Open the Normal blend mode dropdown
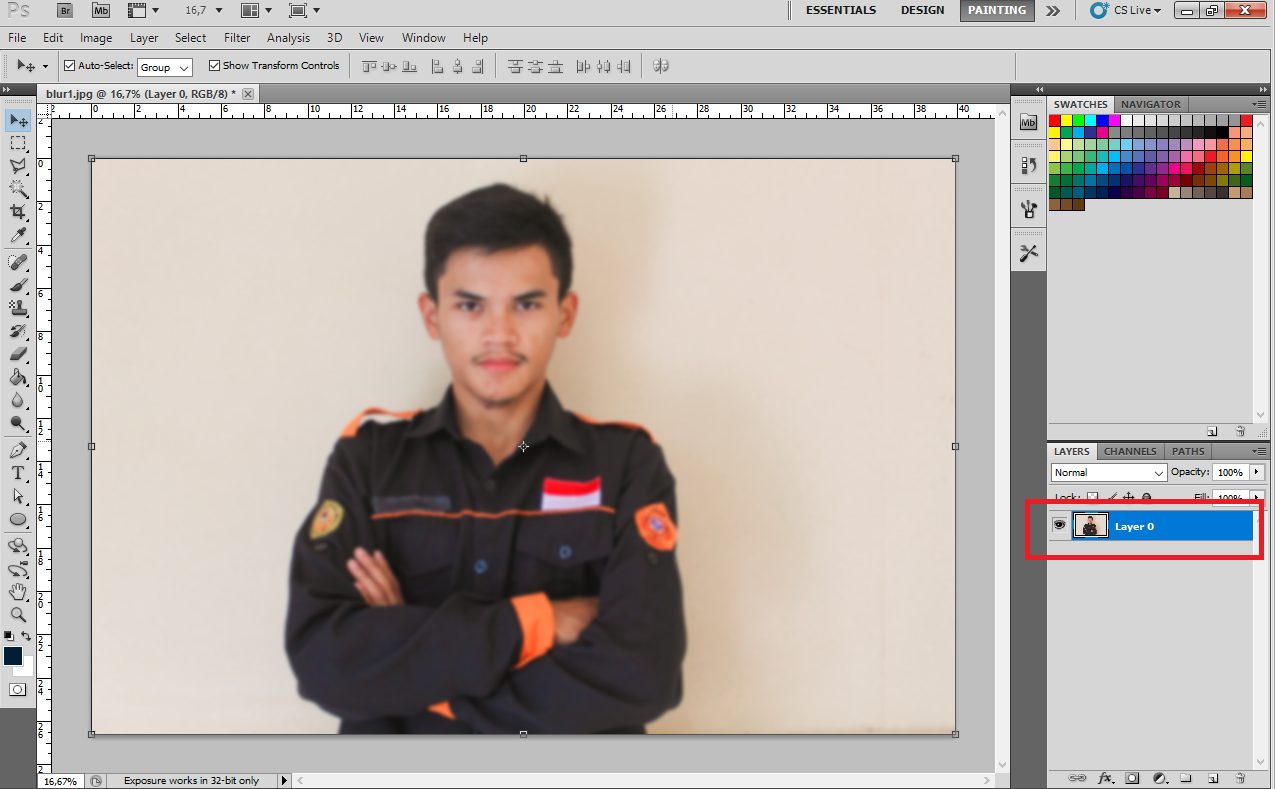Viewport: 1275px width, 789px height. [1109, 472]
